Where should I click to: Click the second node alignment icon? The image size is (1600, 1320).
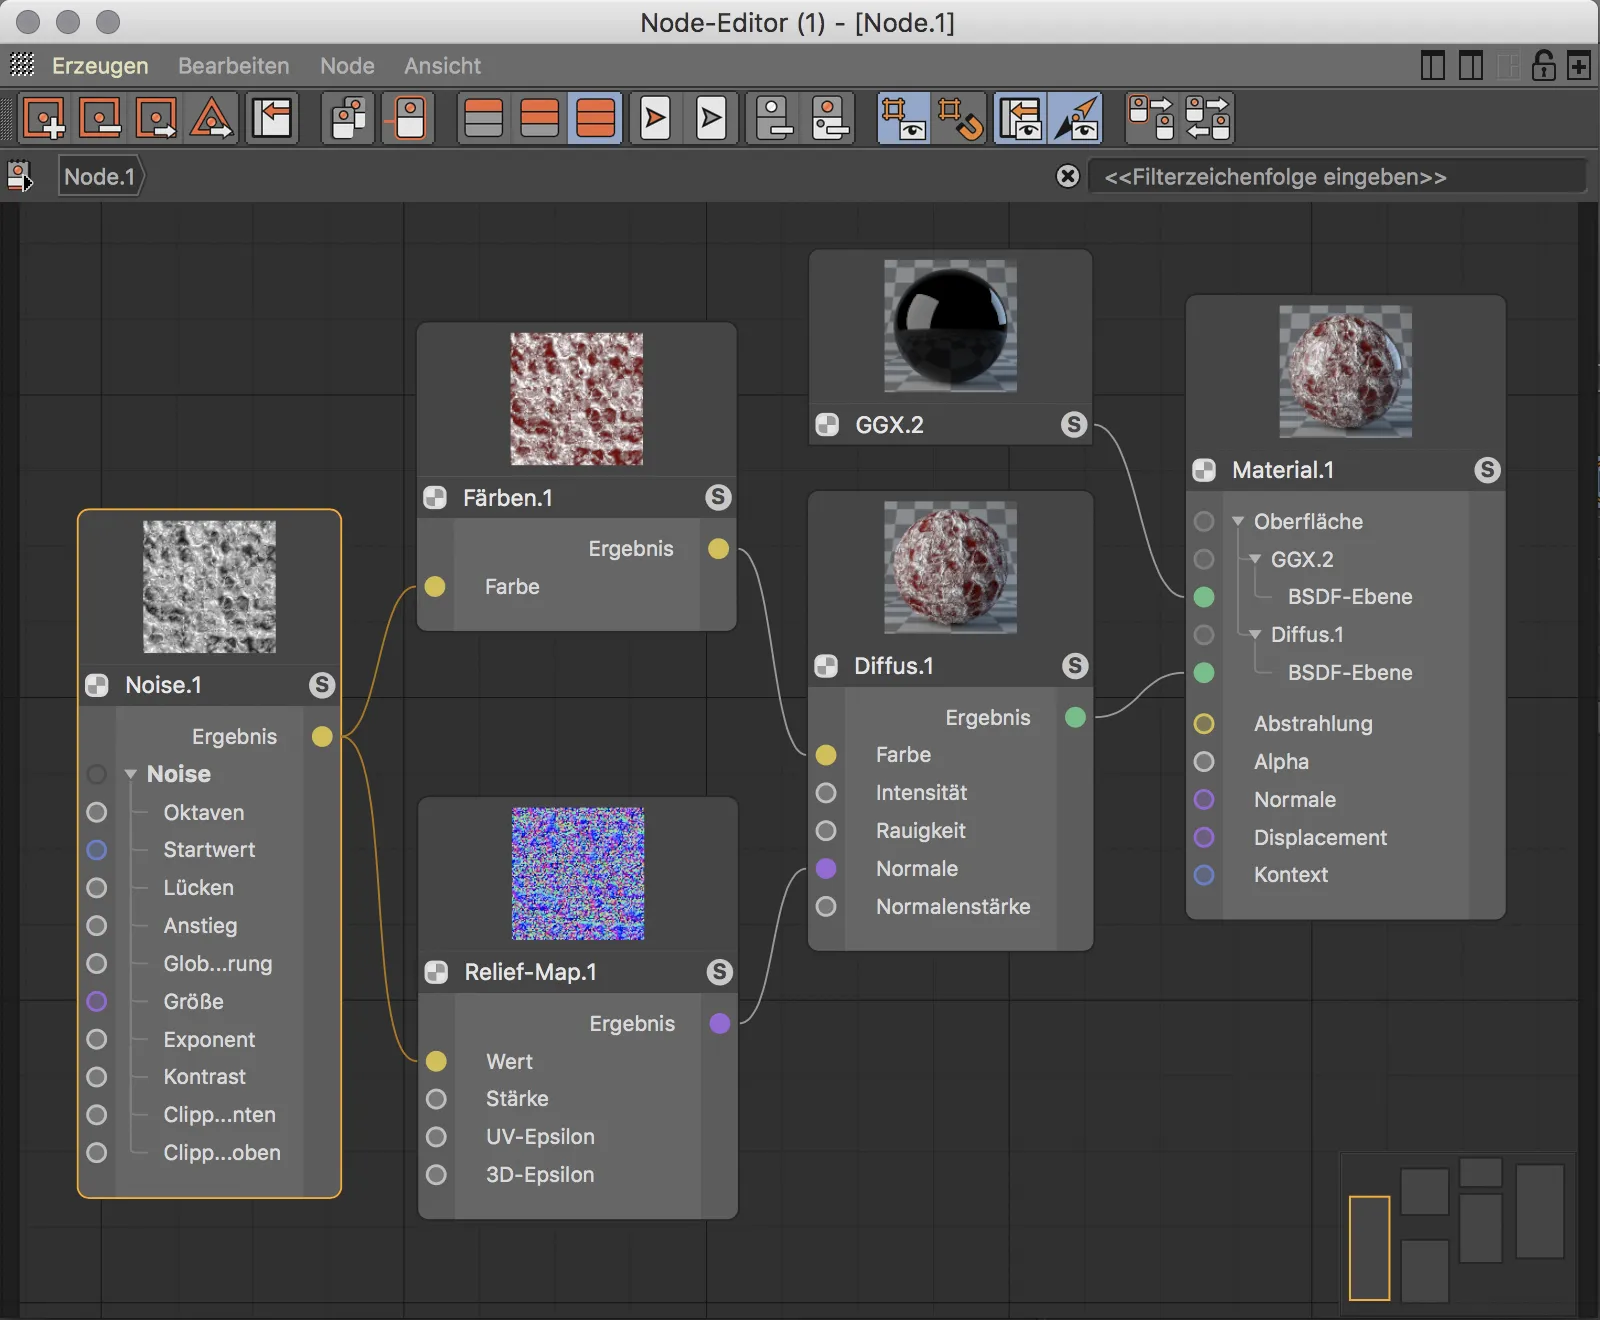830,118
